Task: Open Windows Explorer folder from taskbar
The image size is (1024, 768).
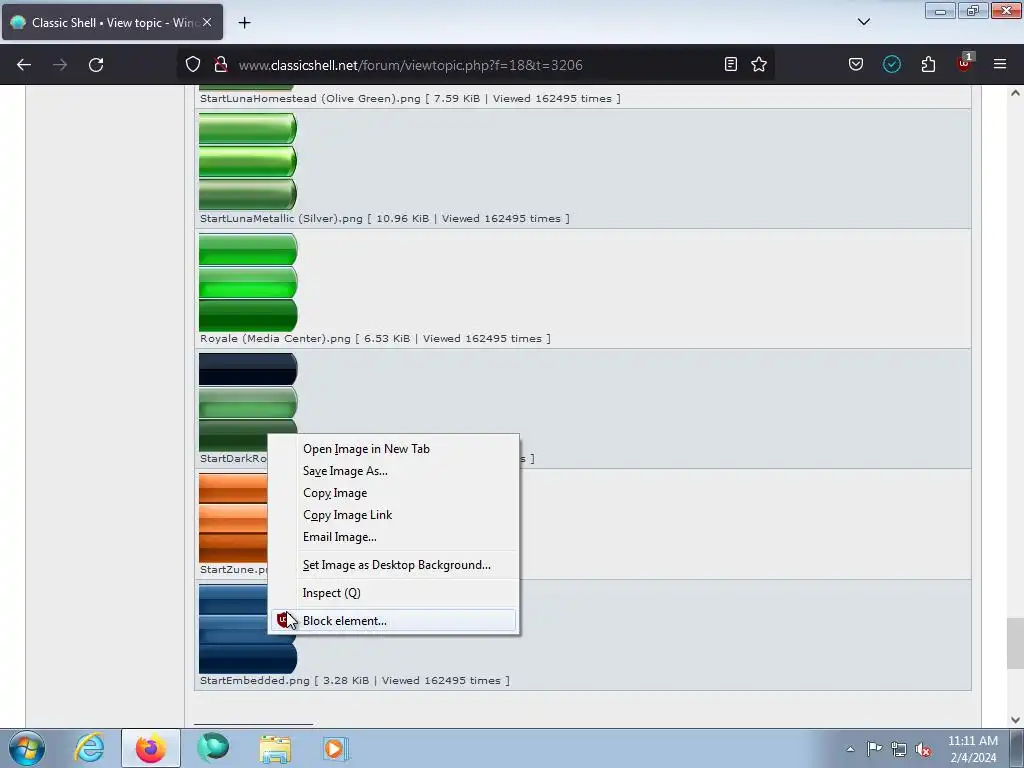Action: point(275,748)
